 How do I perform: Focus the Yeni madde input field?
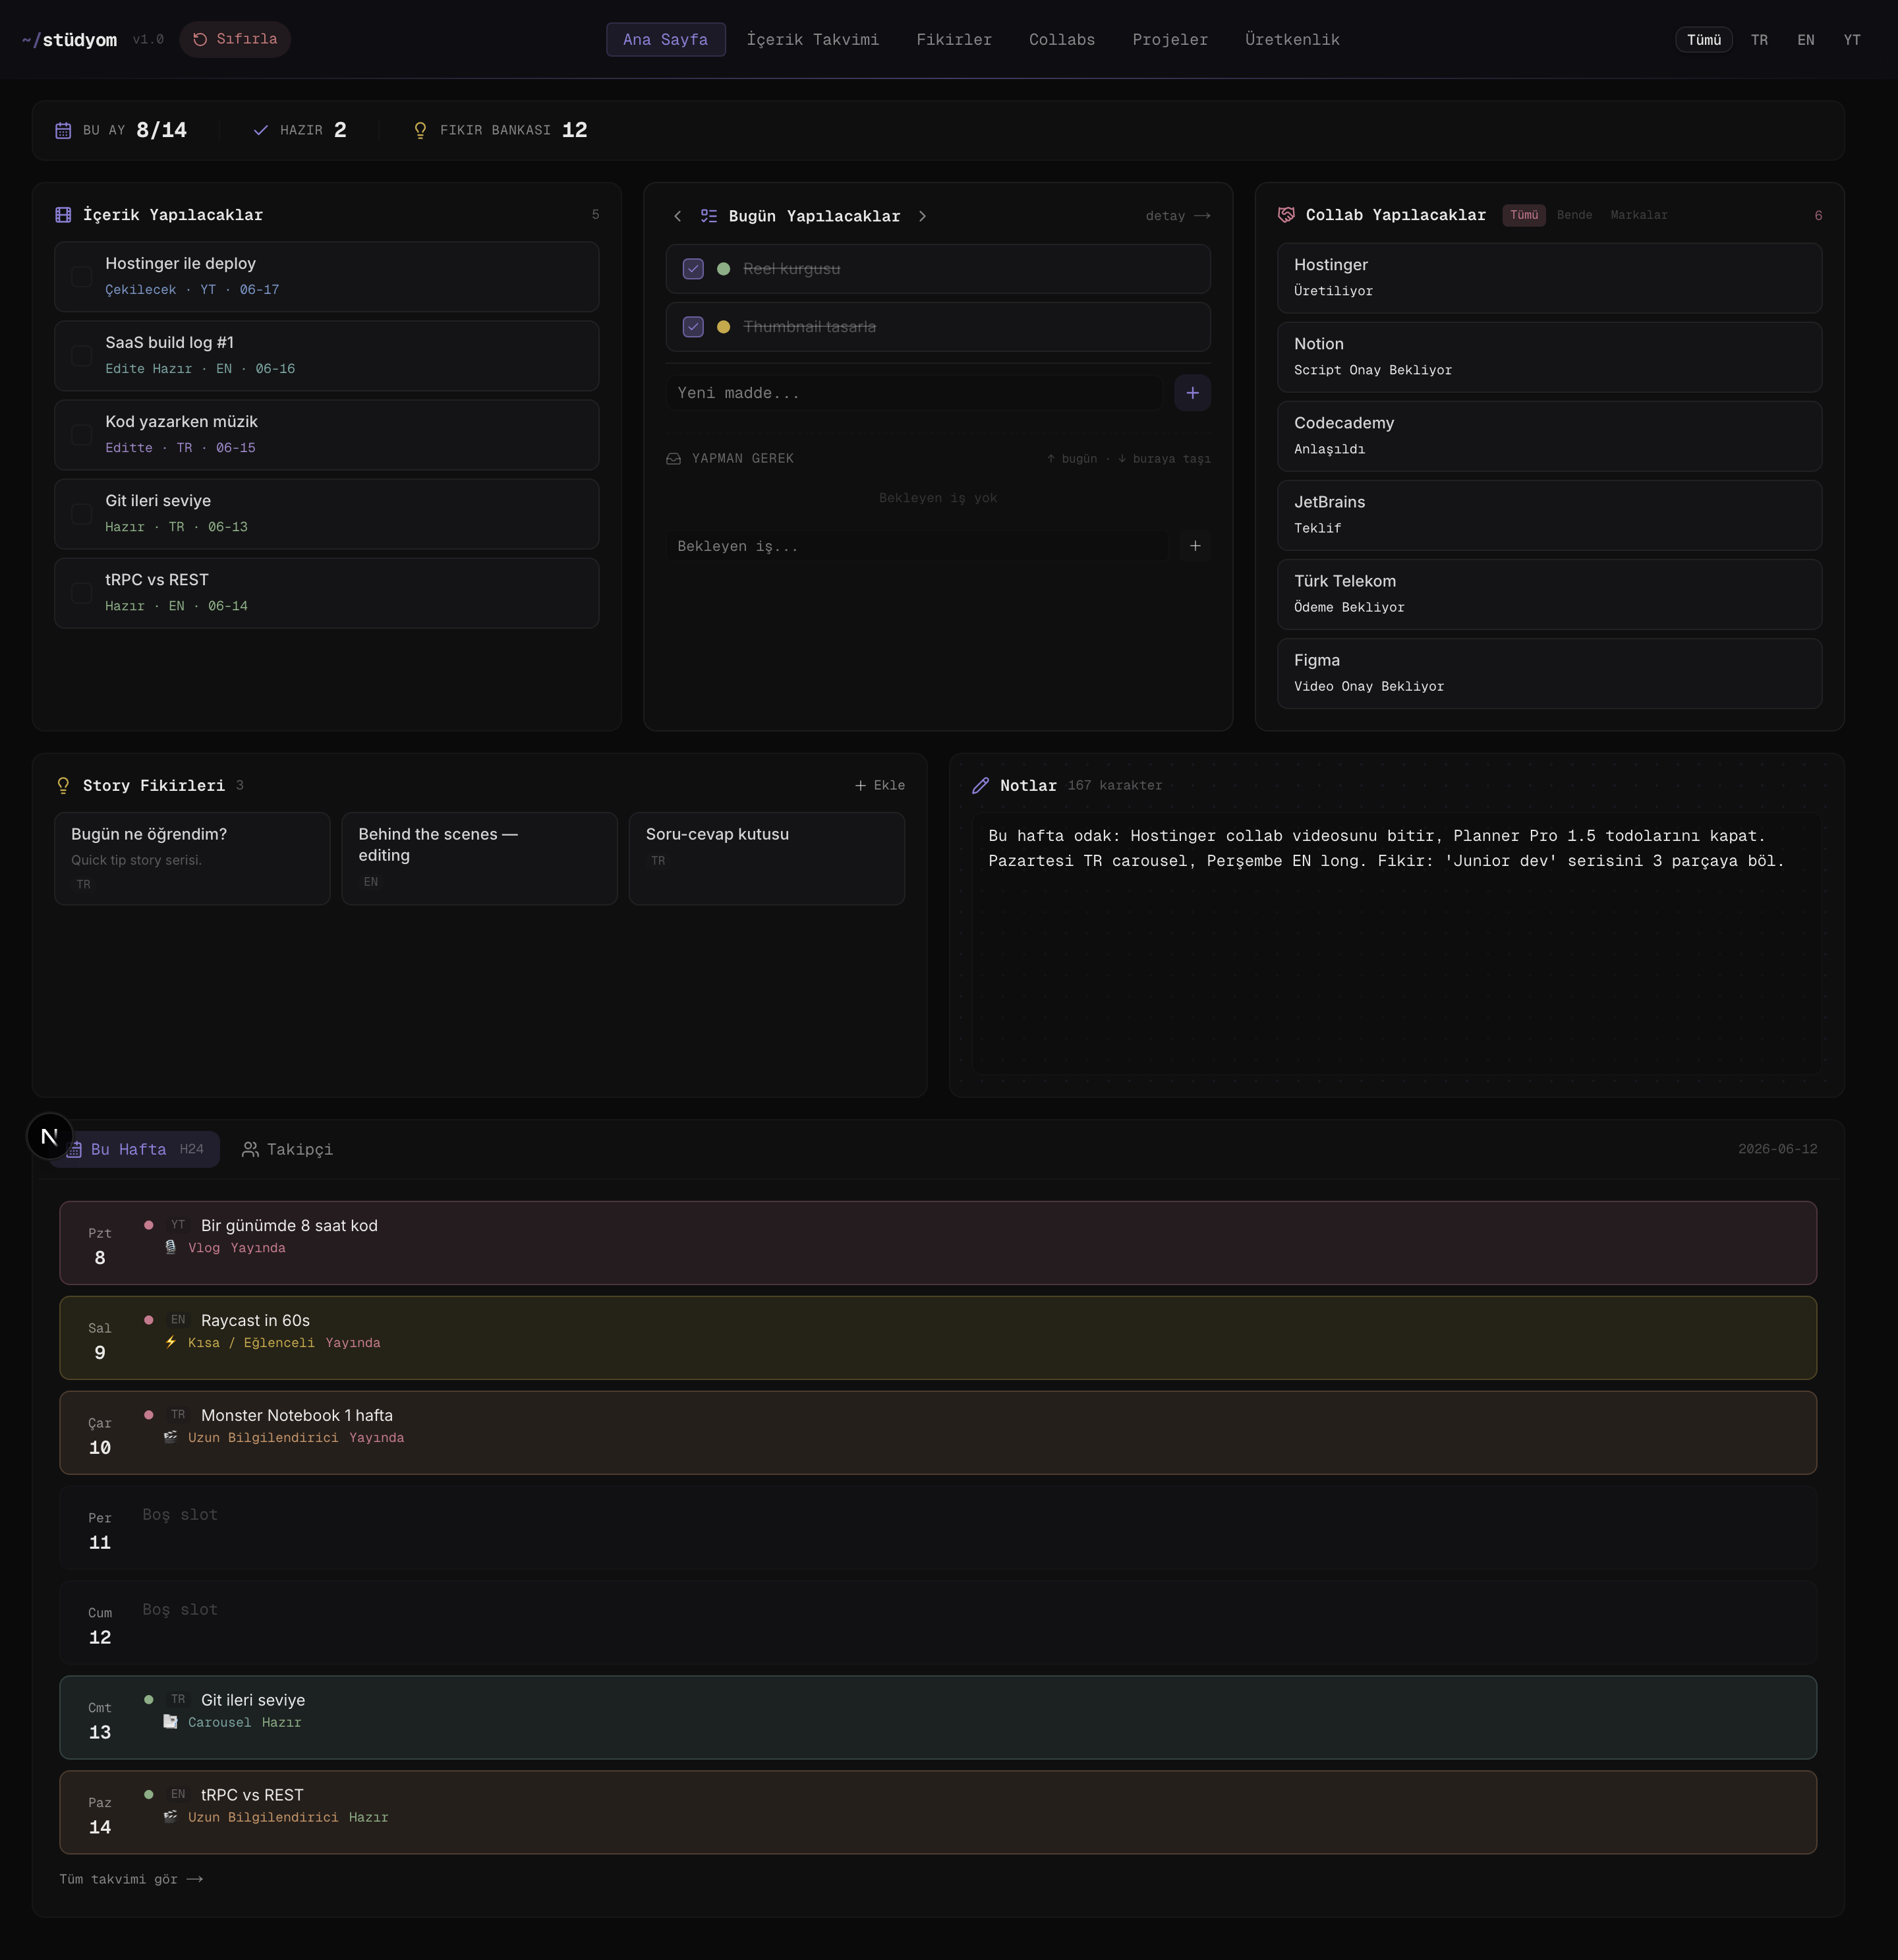[914, 393]
